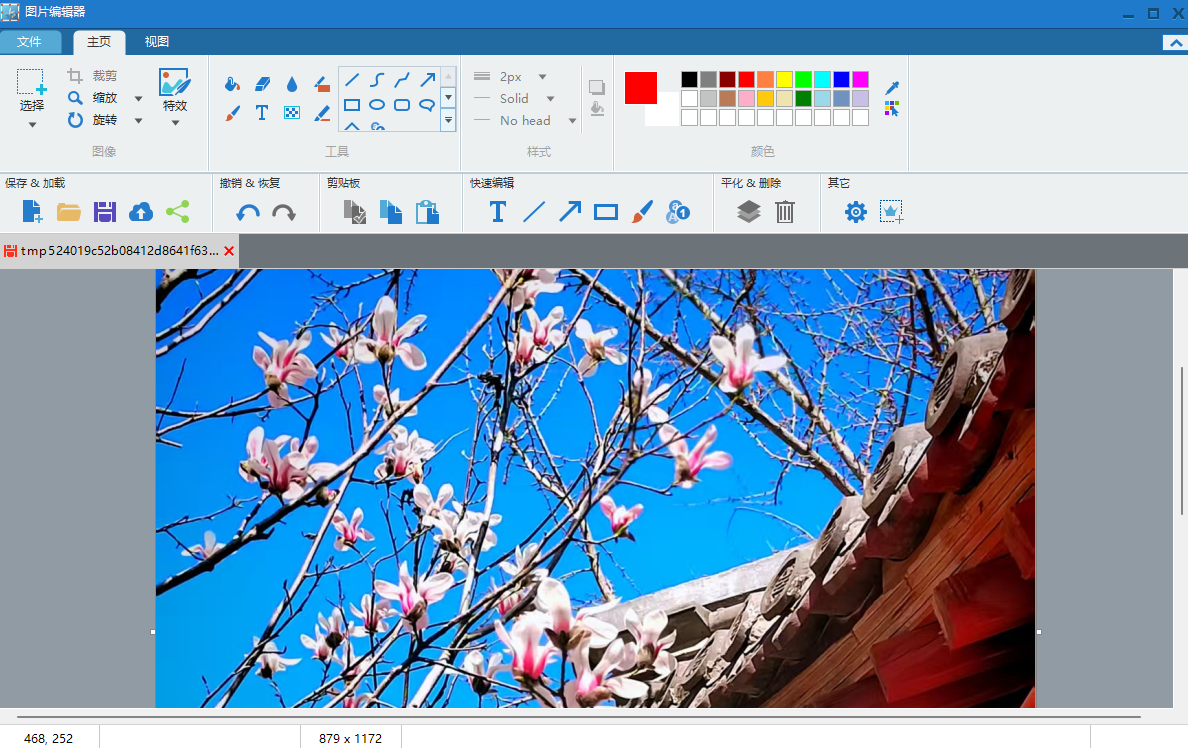
Task: Click the eyedropper color picker icon
Action: pos(892,88)
